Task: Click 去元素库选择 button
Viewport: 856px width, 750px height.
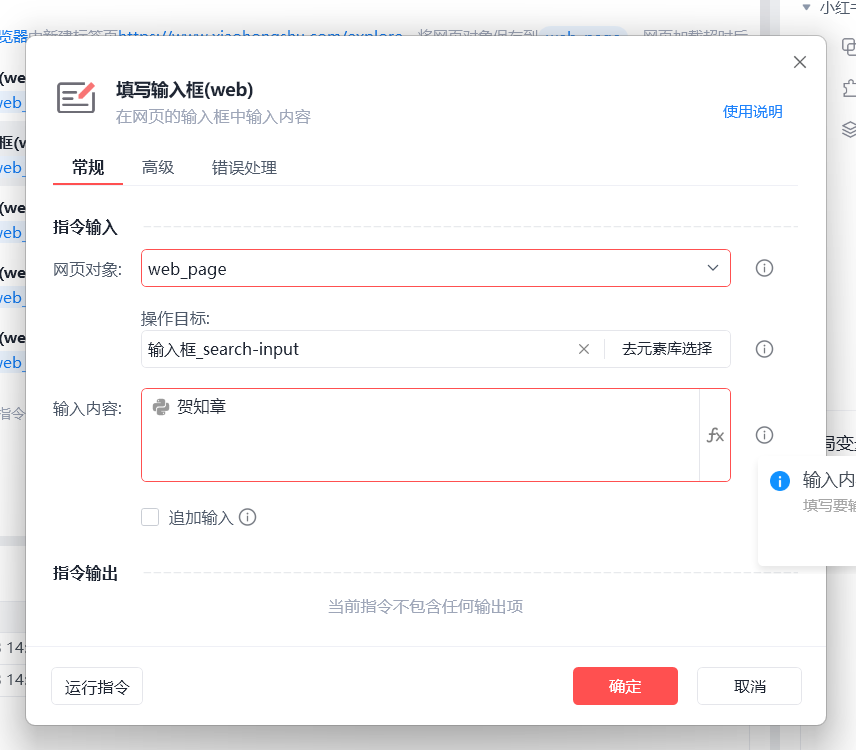Action: point(667,349)
